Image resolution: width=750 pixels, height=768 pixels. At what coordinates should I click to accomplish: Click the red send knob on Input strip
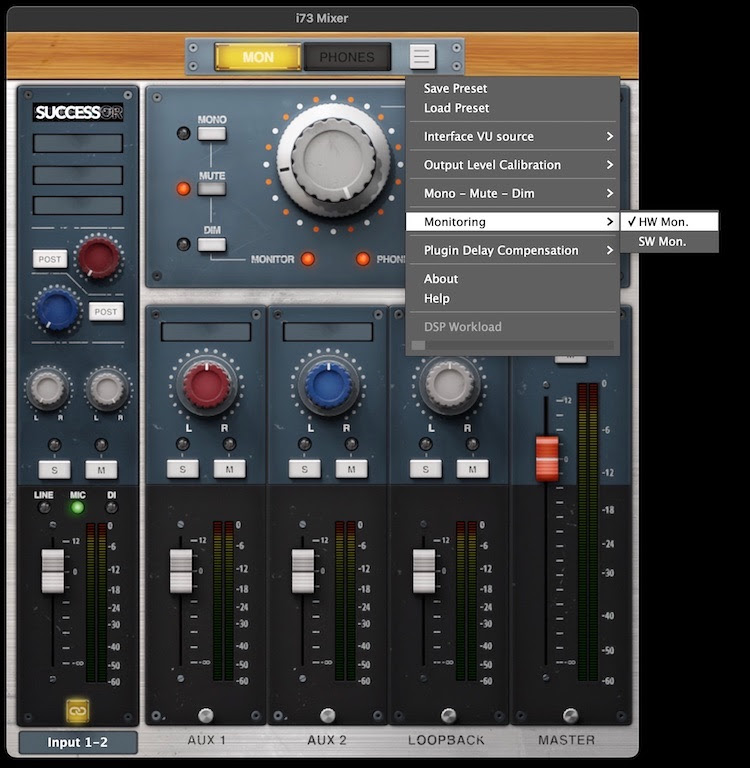point(99,257)
